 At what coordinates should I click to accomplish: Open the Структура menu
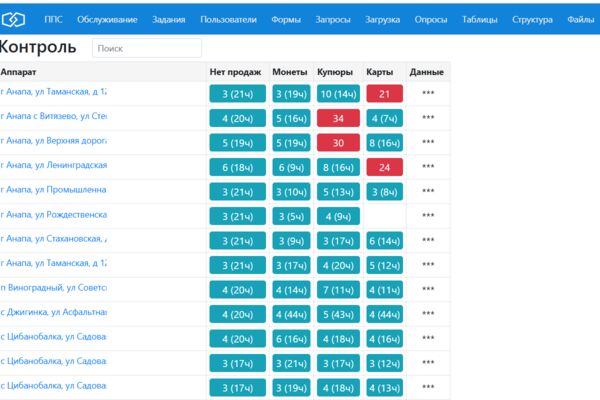click(532, 20)
